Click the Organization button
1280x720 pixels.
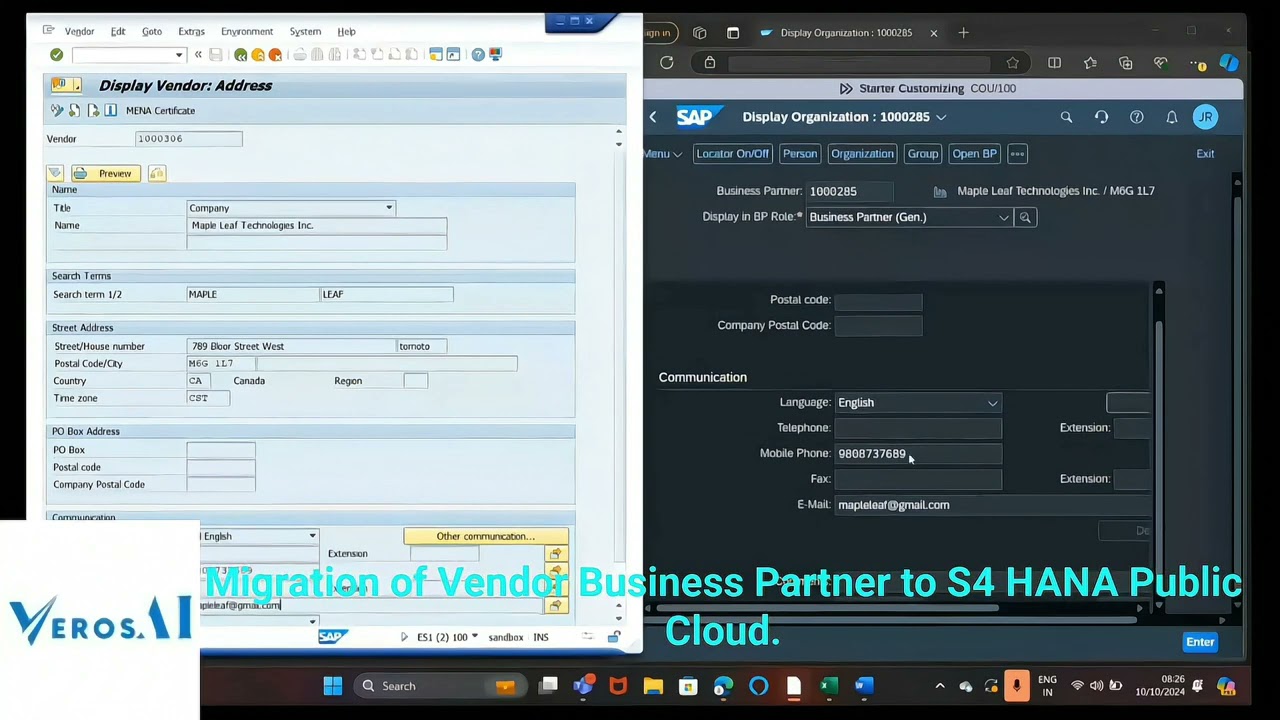tap(862, 154)
